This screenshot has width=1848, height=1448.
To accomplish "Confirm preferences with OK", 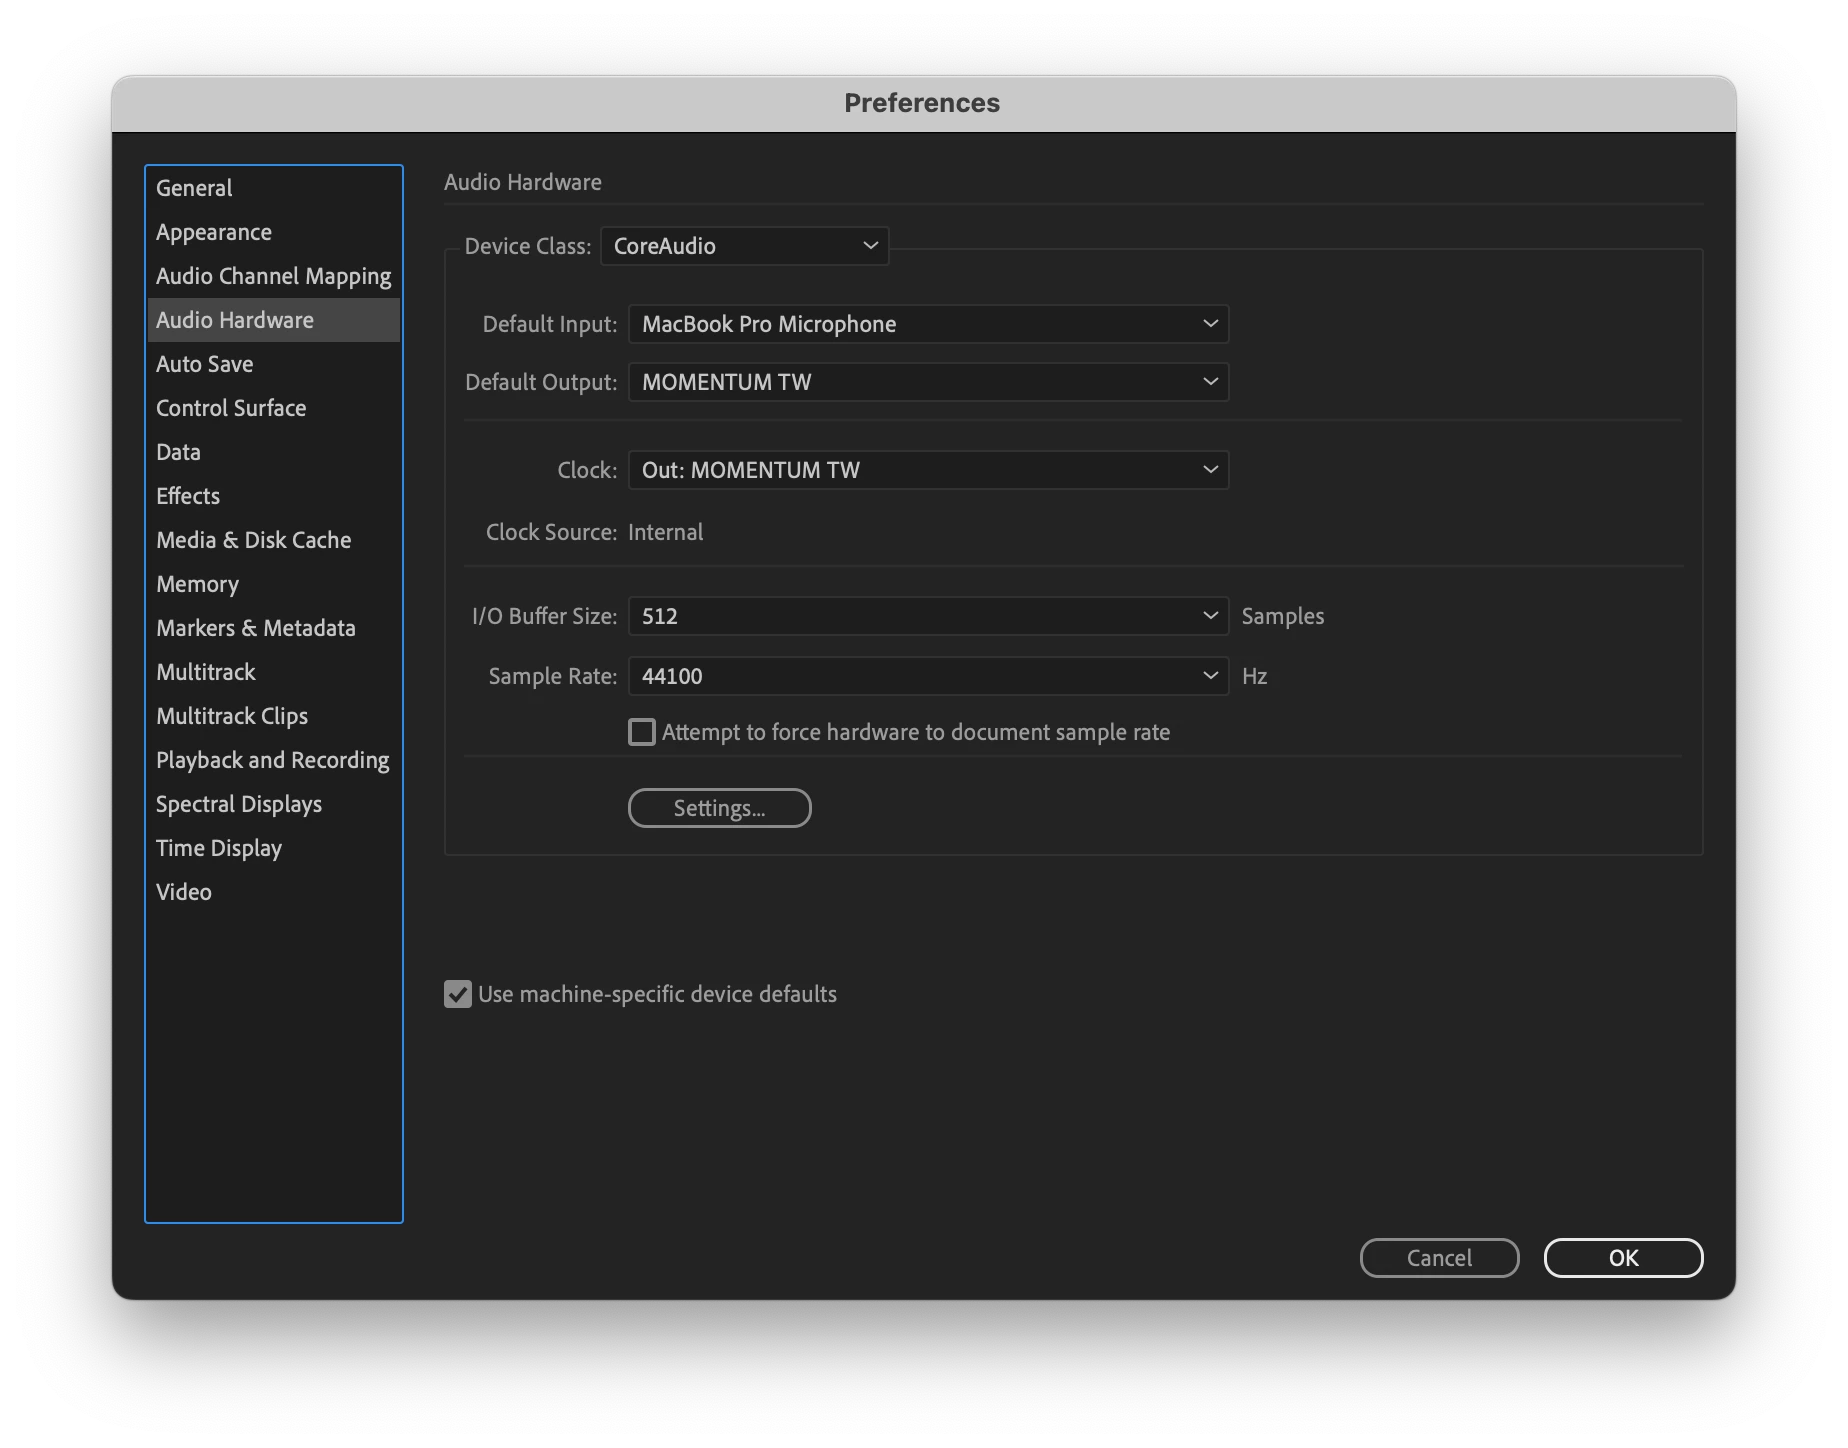I will (x=1624, y=1258).
